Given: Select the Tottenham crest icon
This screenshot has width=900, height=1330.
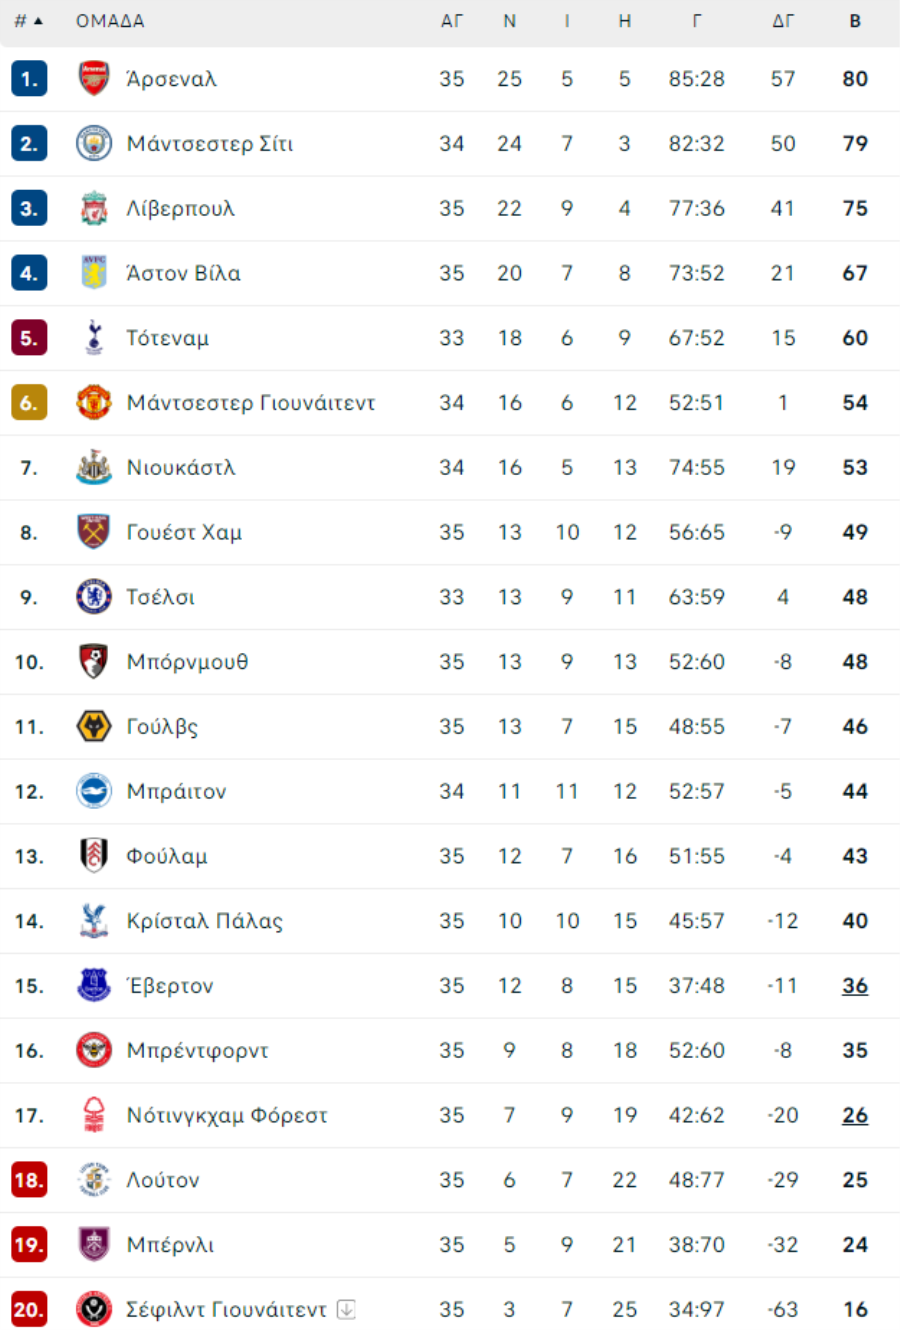Looking at the screenshot, I should coord(94,338).
